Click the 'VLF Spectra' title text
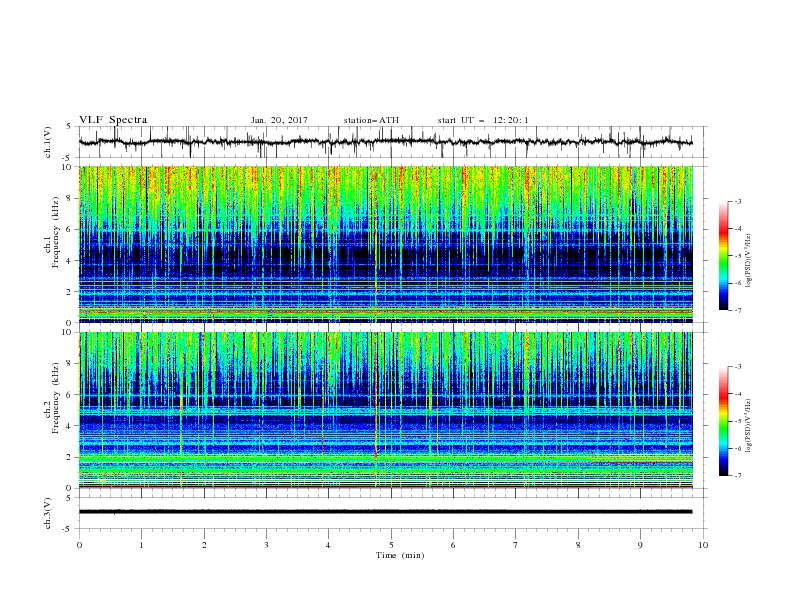 pos(113,120)
